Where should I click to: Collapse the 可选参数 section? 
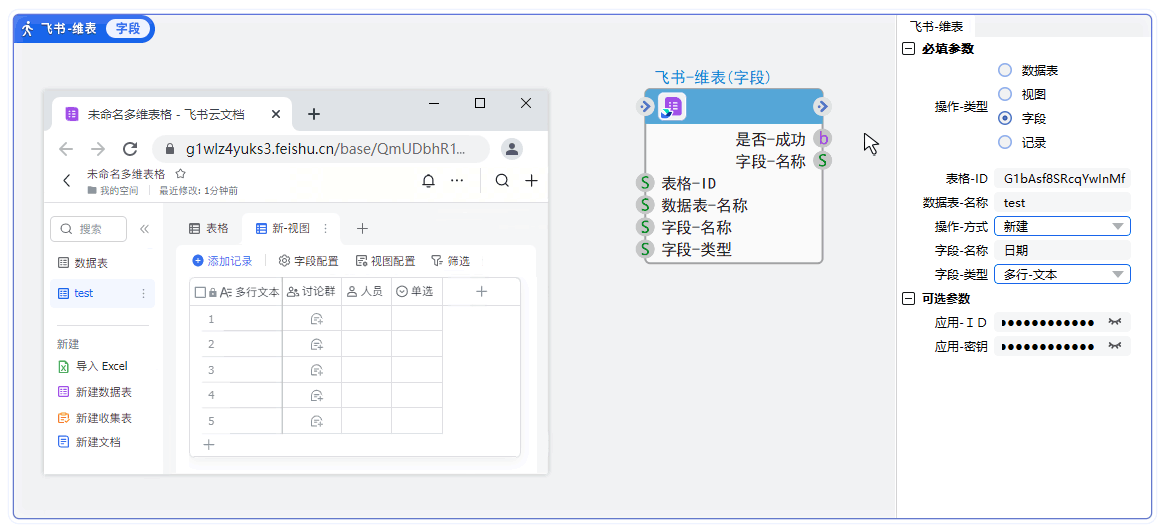[x=908, y=298]
